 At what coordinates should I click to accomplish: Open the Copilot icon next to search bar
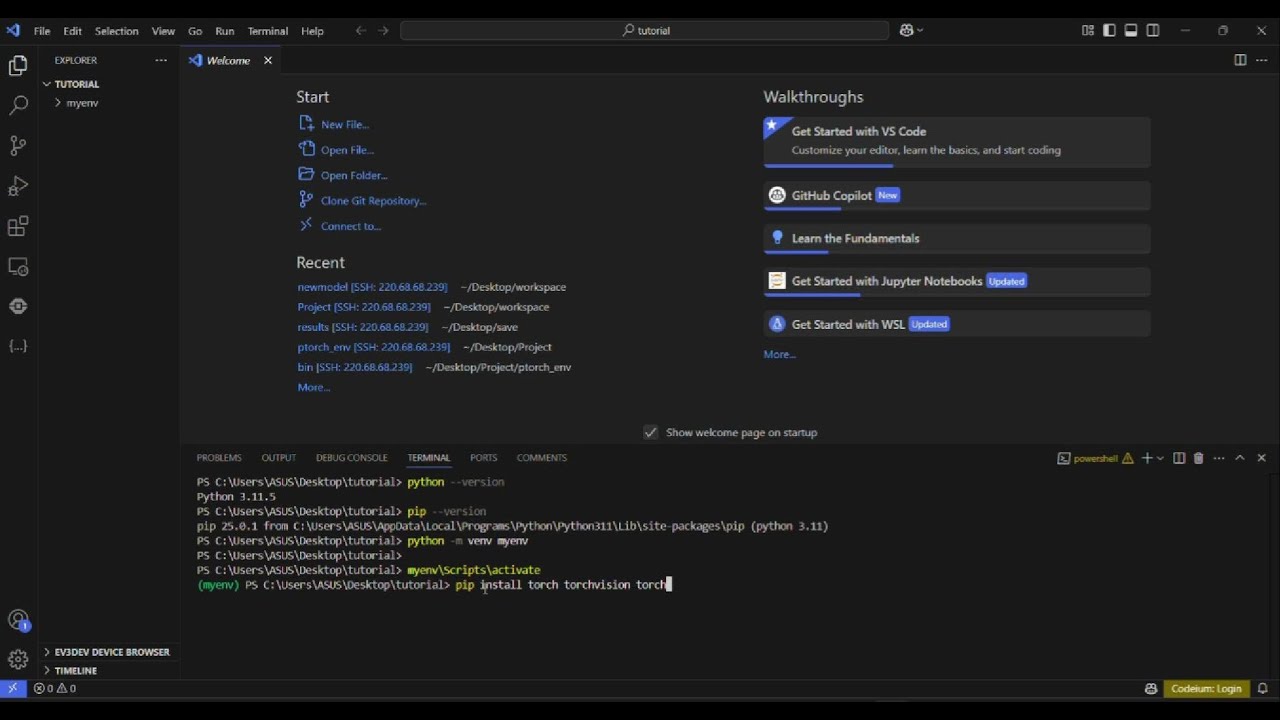click(911, 30)
